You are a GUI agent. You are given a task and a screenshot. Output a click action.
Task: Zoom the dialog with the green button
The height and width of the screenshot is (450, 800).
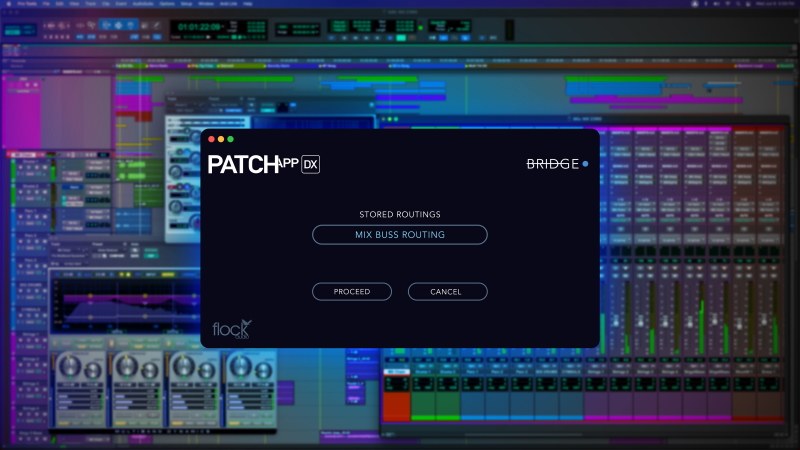[x=231, y=139]
